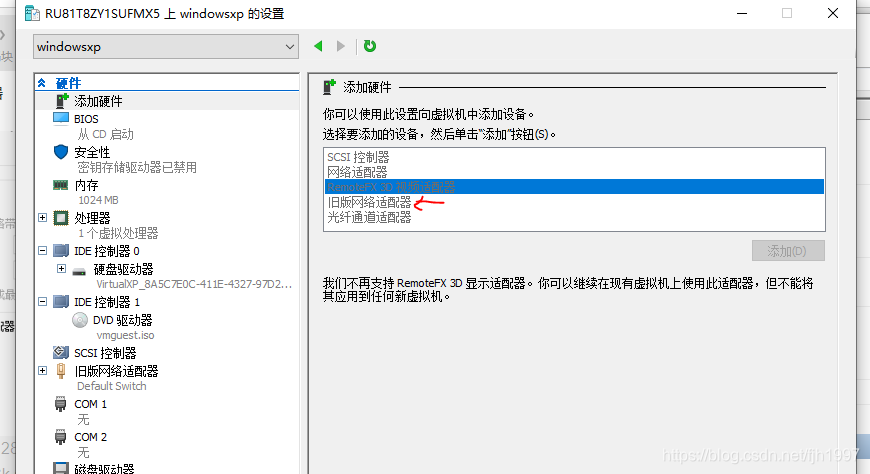Click the IDE 控制器 1 icon
Screen dimensions: 870x474
coord(60,302)
